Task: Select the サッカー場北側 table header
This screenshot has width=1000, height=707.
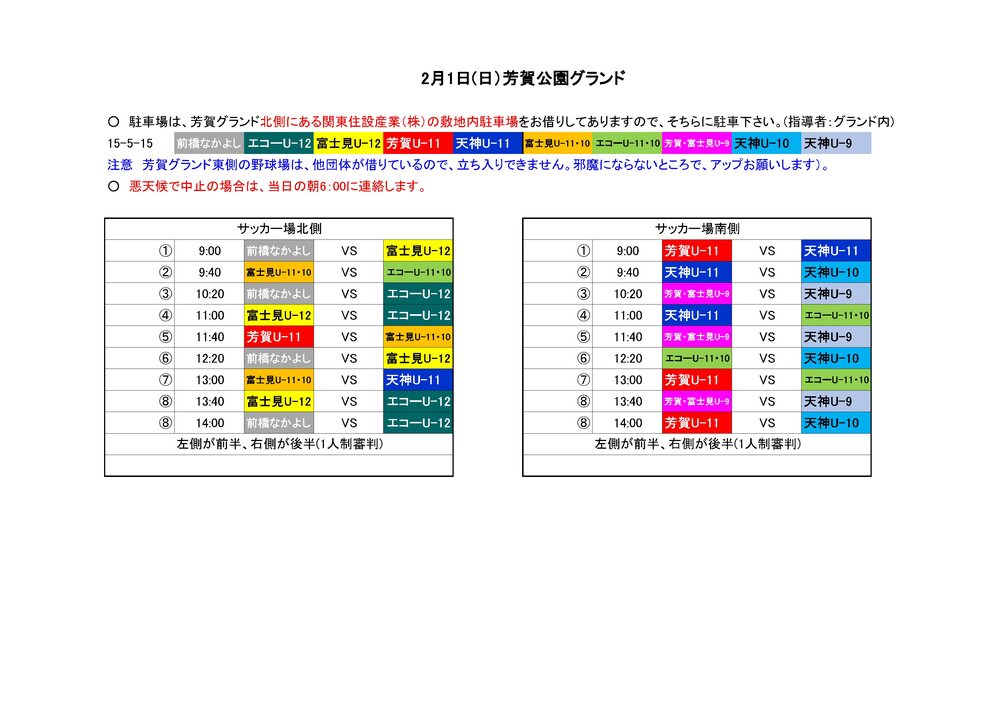Action: point(278,229)
